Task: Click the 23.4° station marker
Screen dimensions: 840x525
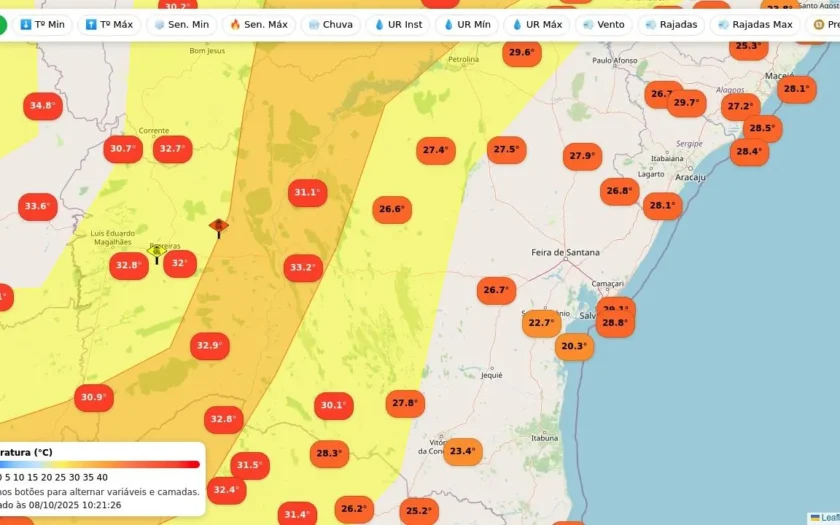Action: [x=463, y=452]
